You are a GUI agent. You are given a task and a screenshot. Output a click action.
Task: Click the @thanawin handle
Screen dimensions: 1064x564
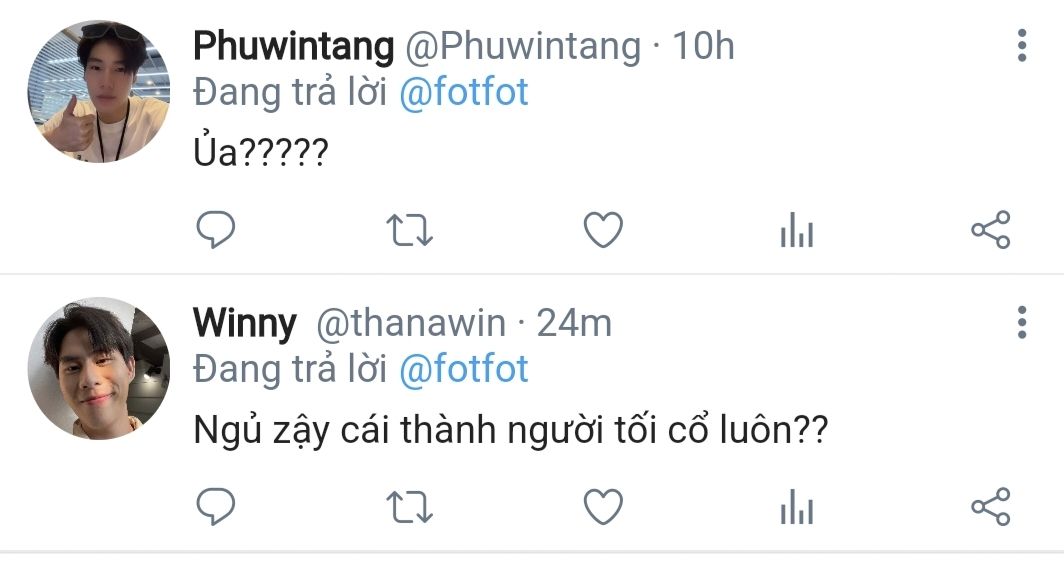coord(410,323)
